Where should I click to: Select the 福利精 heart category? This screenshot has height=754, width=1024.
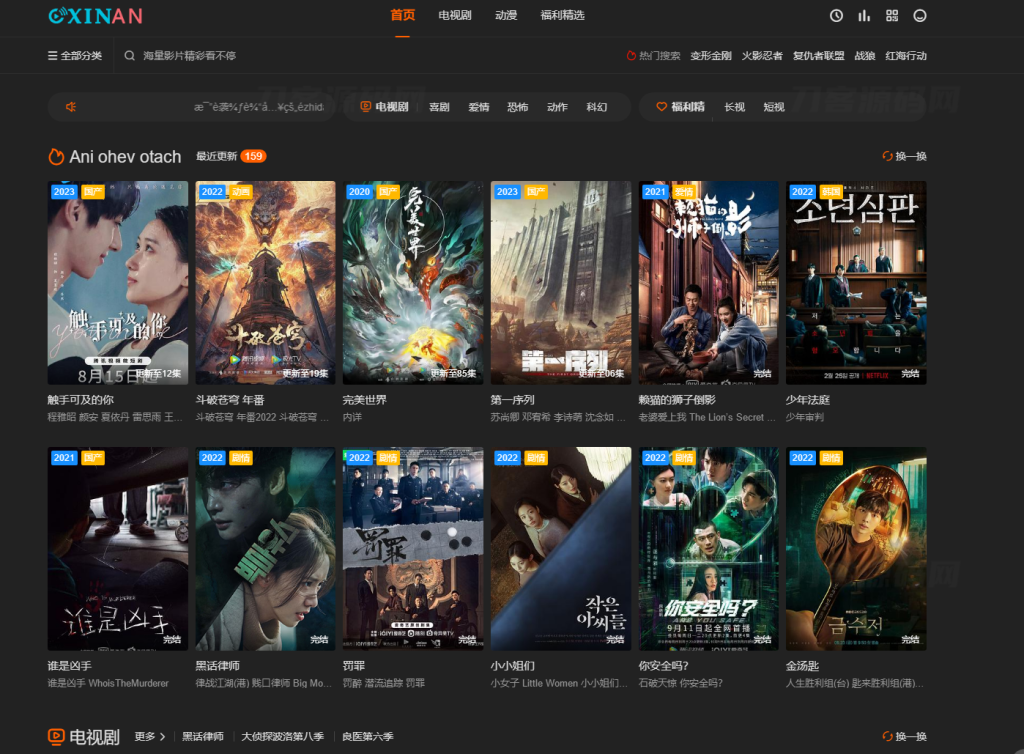pyautogui.click(x=680, y=107)
